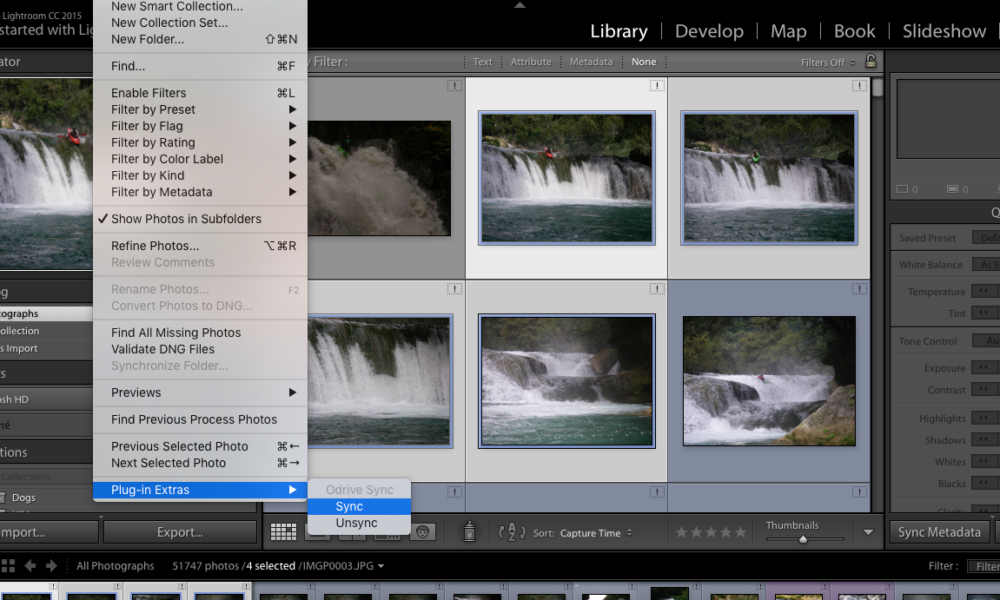Image resolution: width=1000 pixels, height=600 pixels.
Task: Click metadata badge on rocky-rapids photo in the right column
Action: [859, 289]
